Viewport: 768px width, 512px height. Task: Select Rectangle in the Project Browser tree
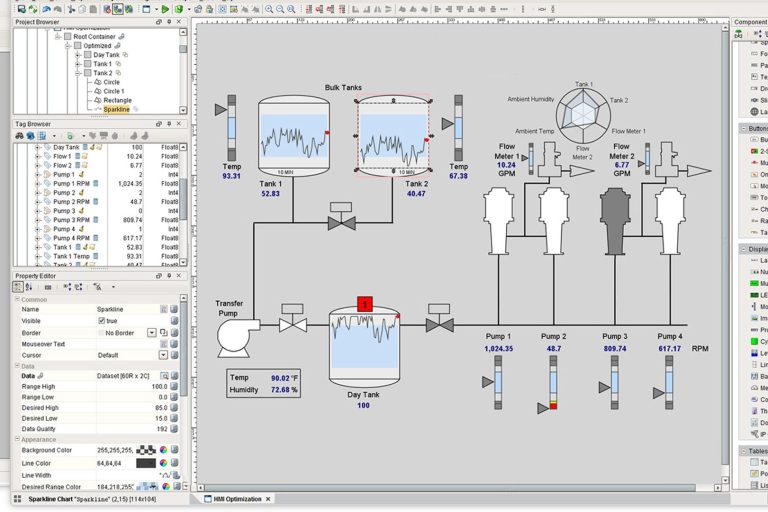click(x=117, y=100)
